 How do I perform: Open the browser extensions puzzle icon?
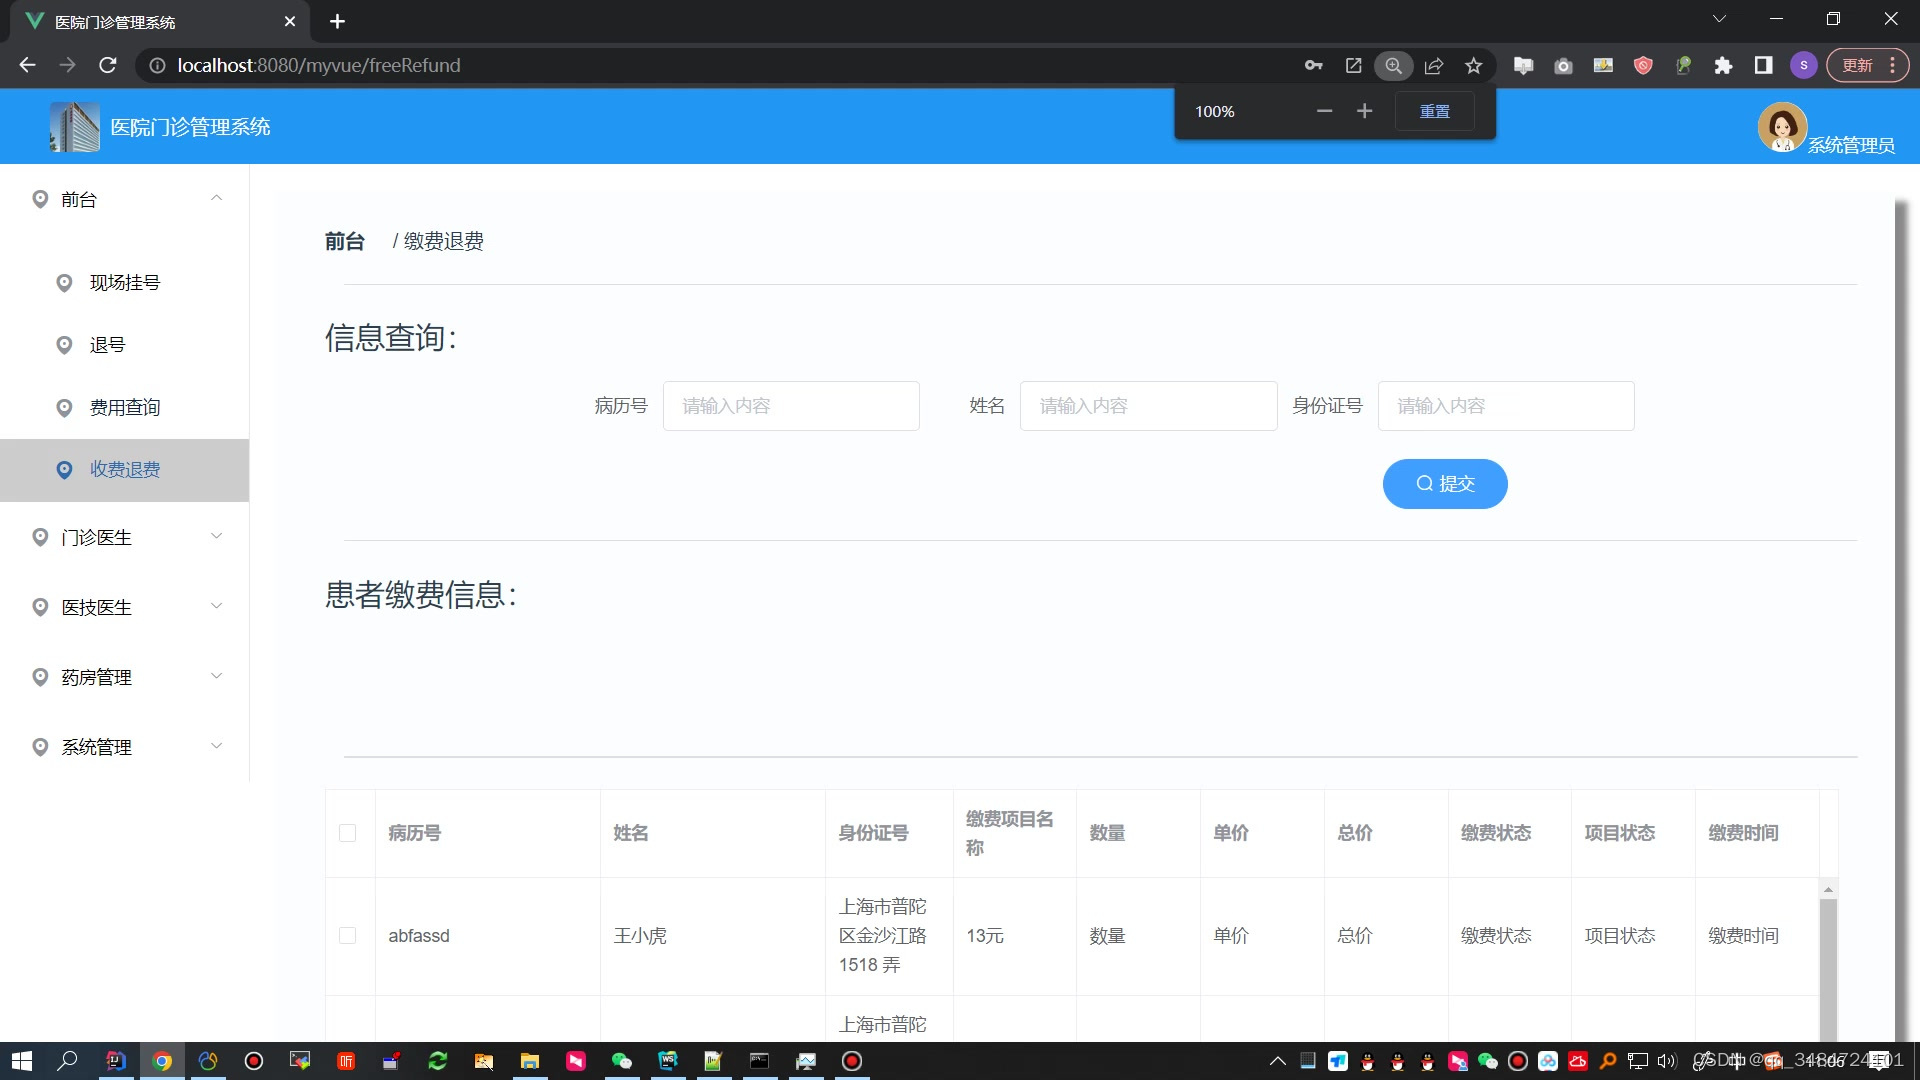[x=1723, y=65]
